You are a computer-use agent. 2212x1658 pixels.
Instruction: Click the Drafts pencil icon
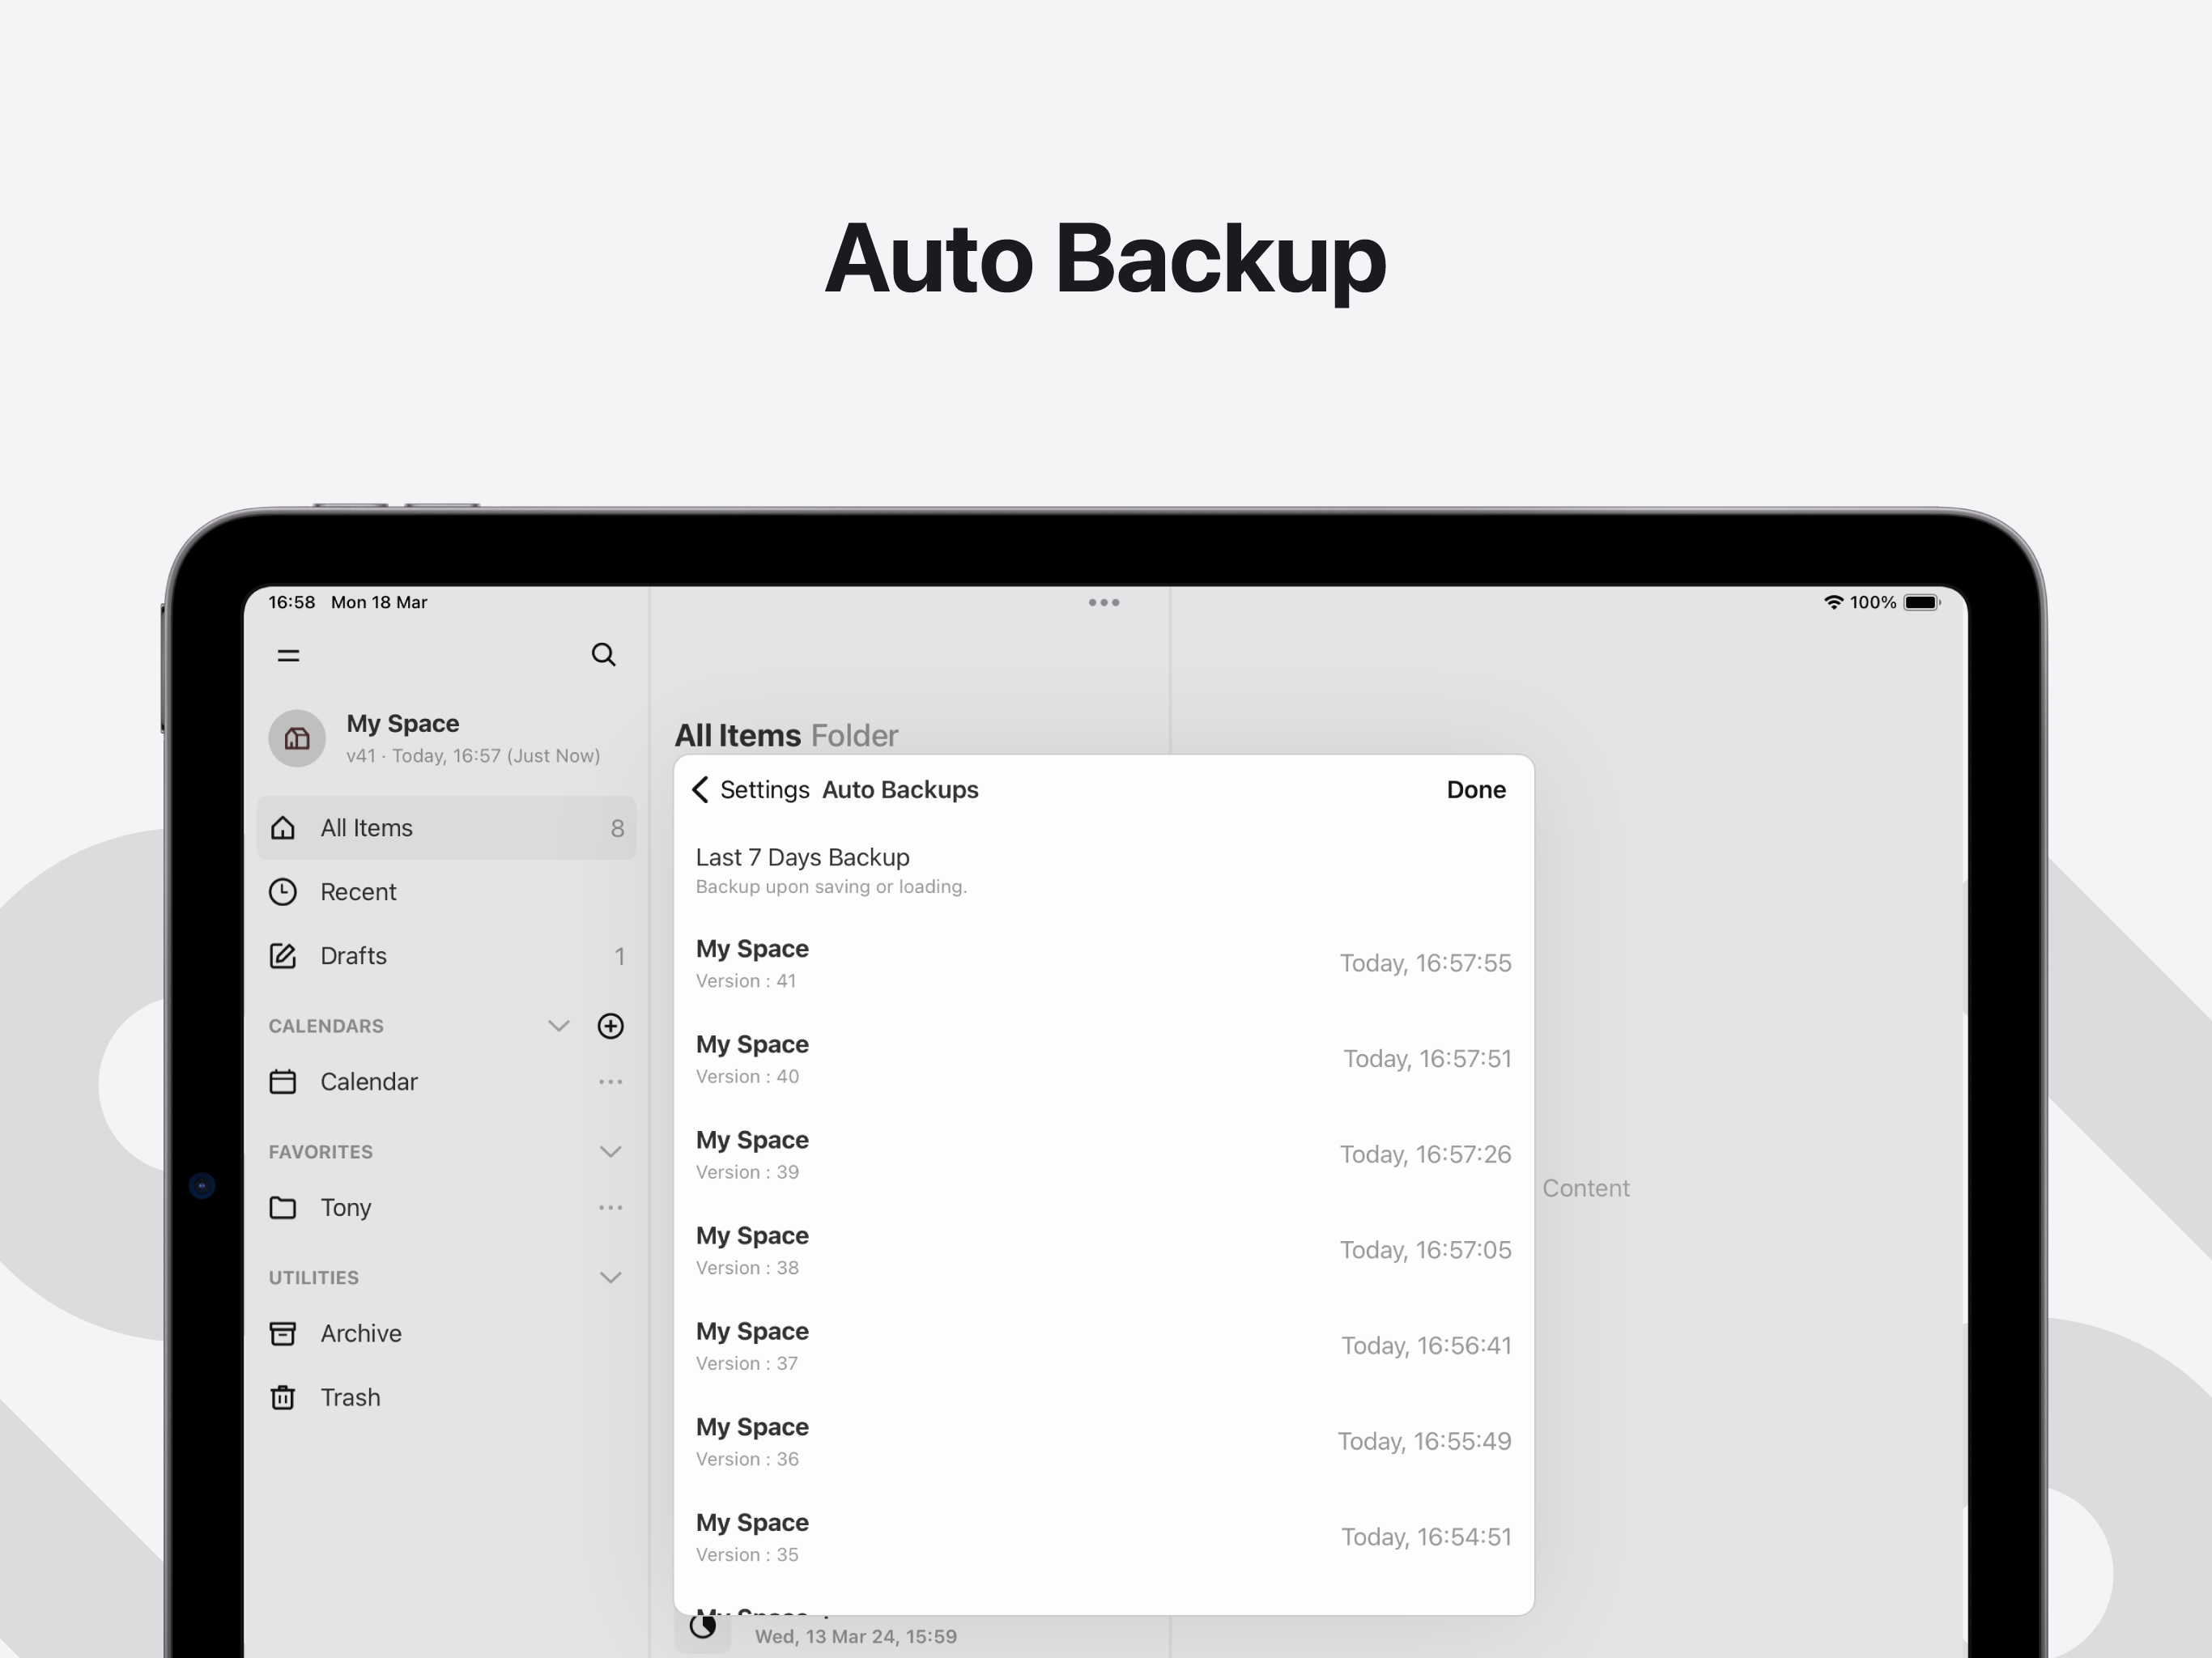[283, 956]
